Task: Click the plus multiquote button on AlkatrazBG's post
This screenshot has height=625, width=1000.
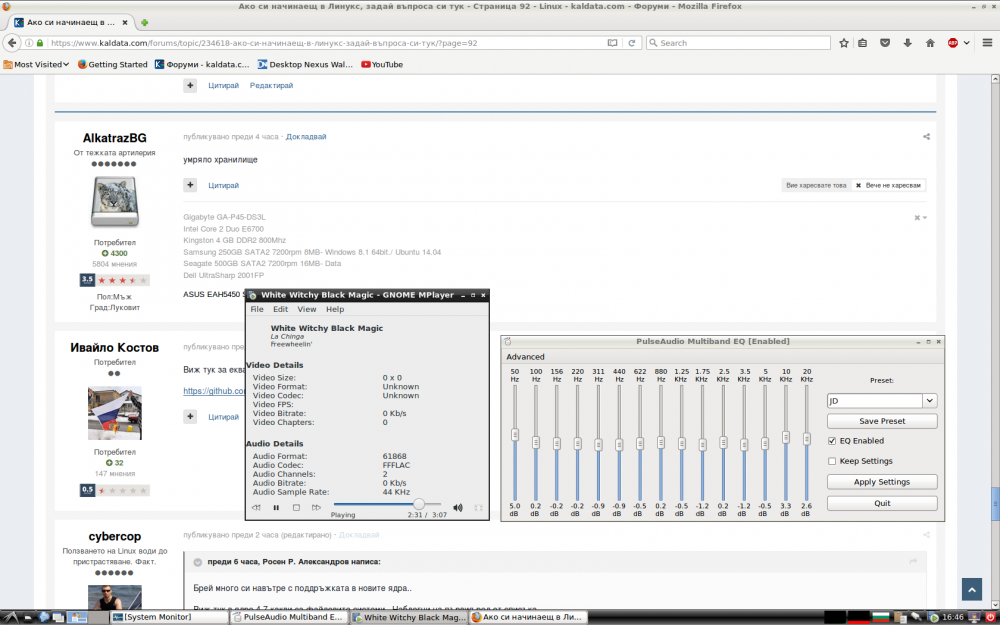Action: 190,185
